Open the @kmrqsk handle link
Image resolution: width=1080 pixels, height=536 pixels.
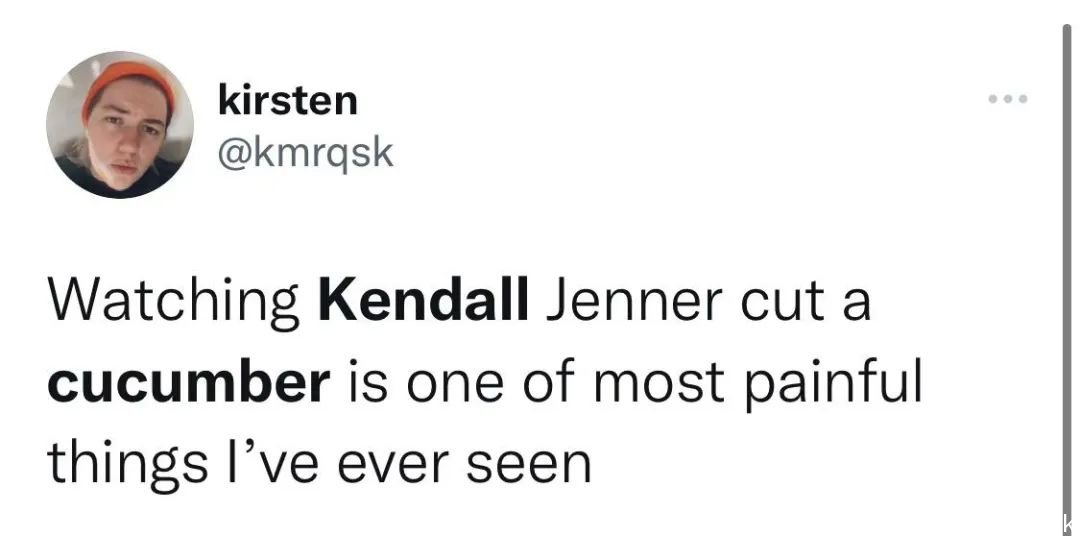coord(305,154)
